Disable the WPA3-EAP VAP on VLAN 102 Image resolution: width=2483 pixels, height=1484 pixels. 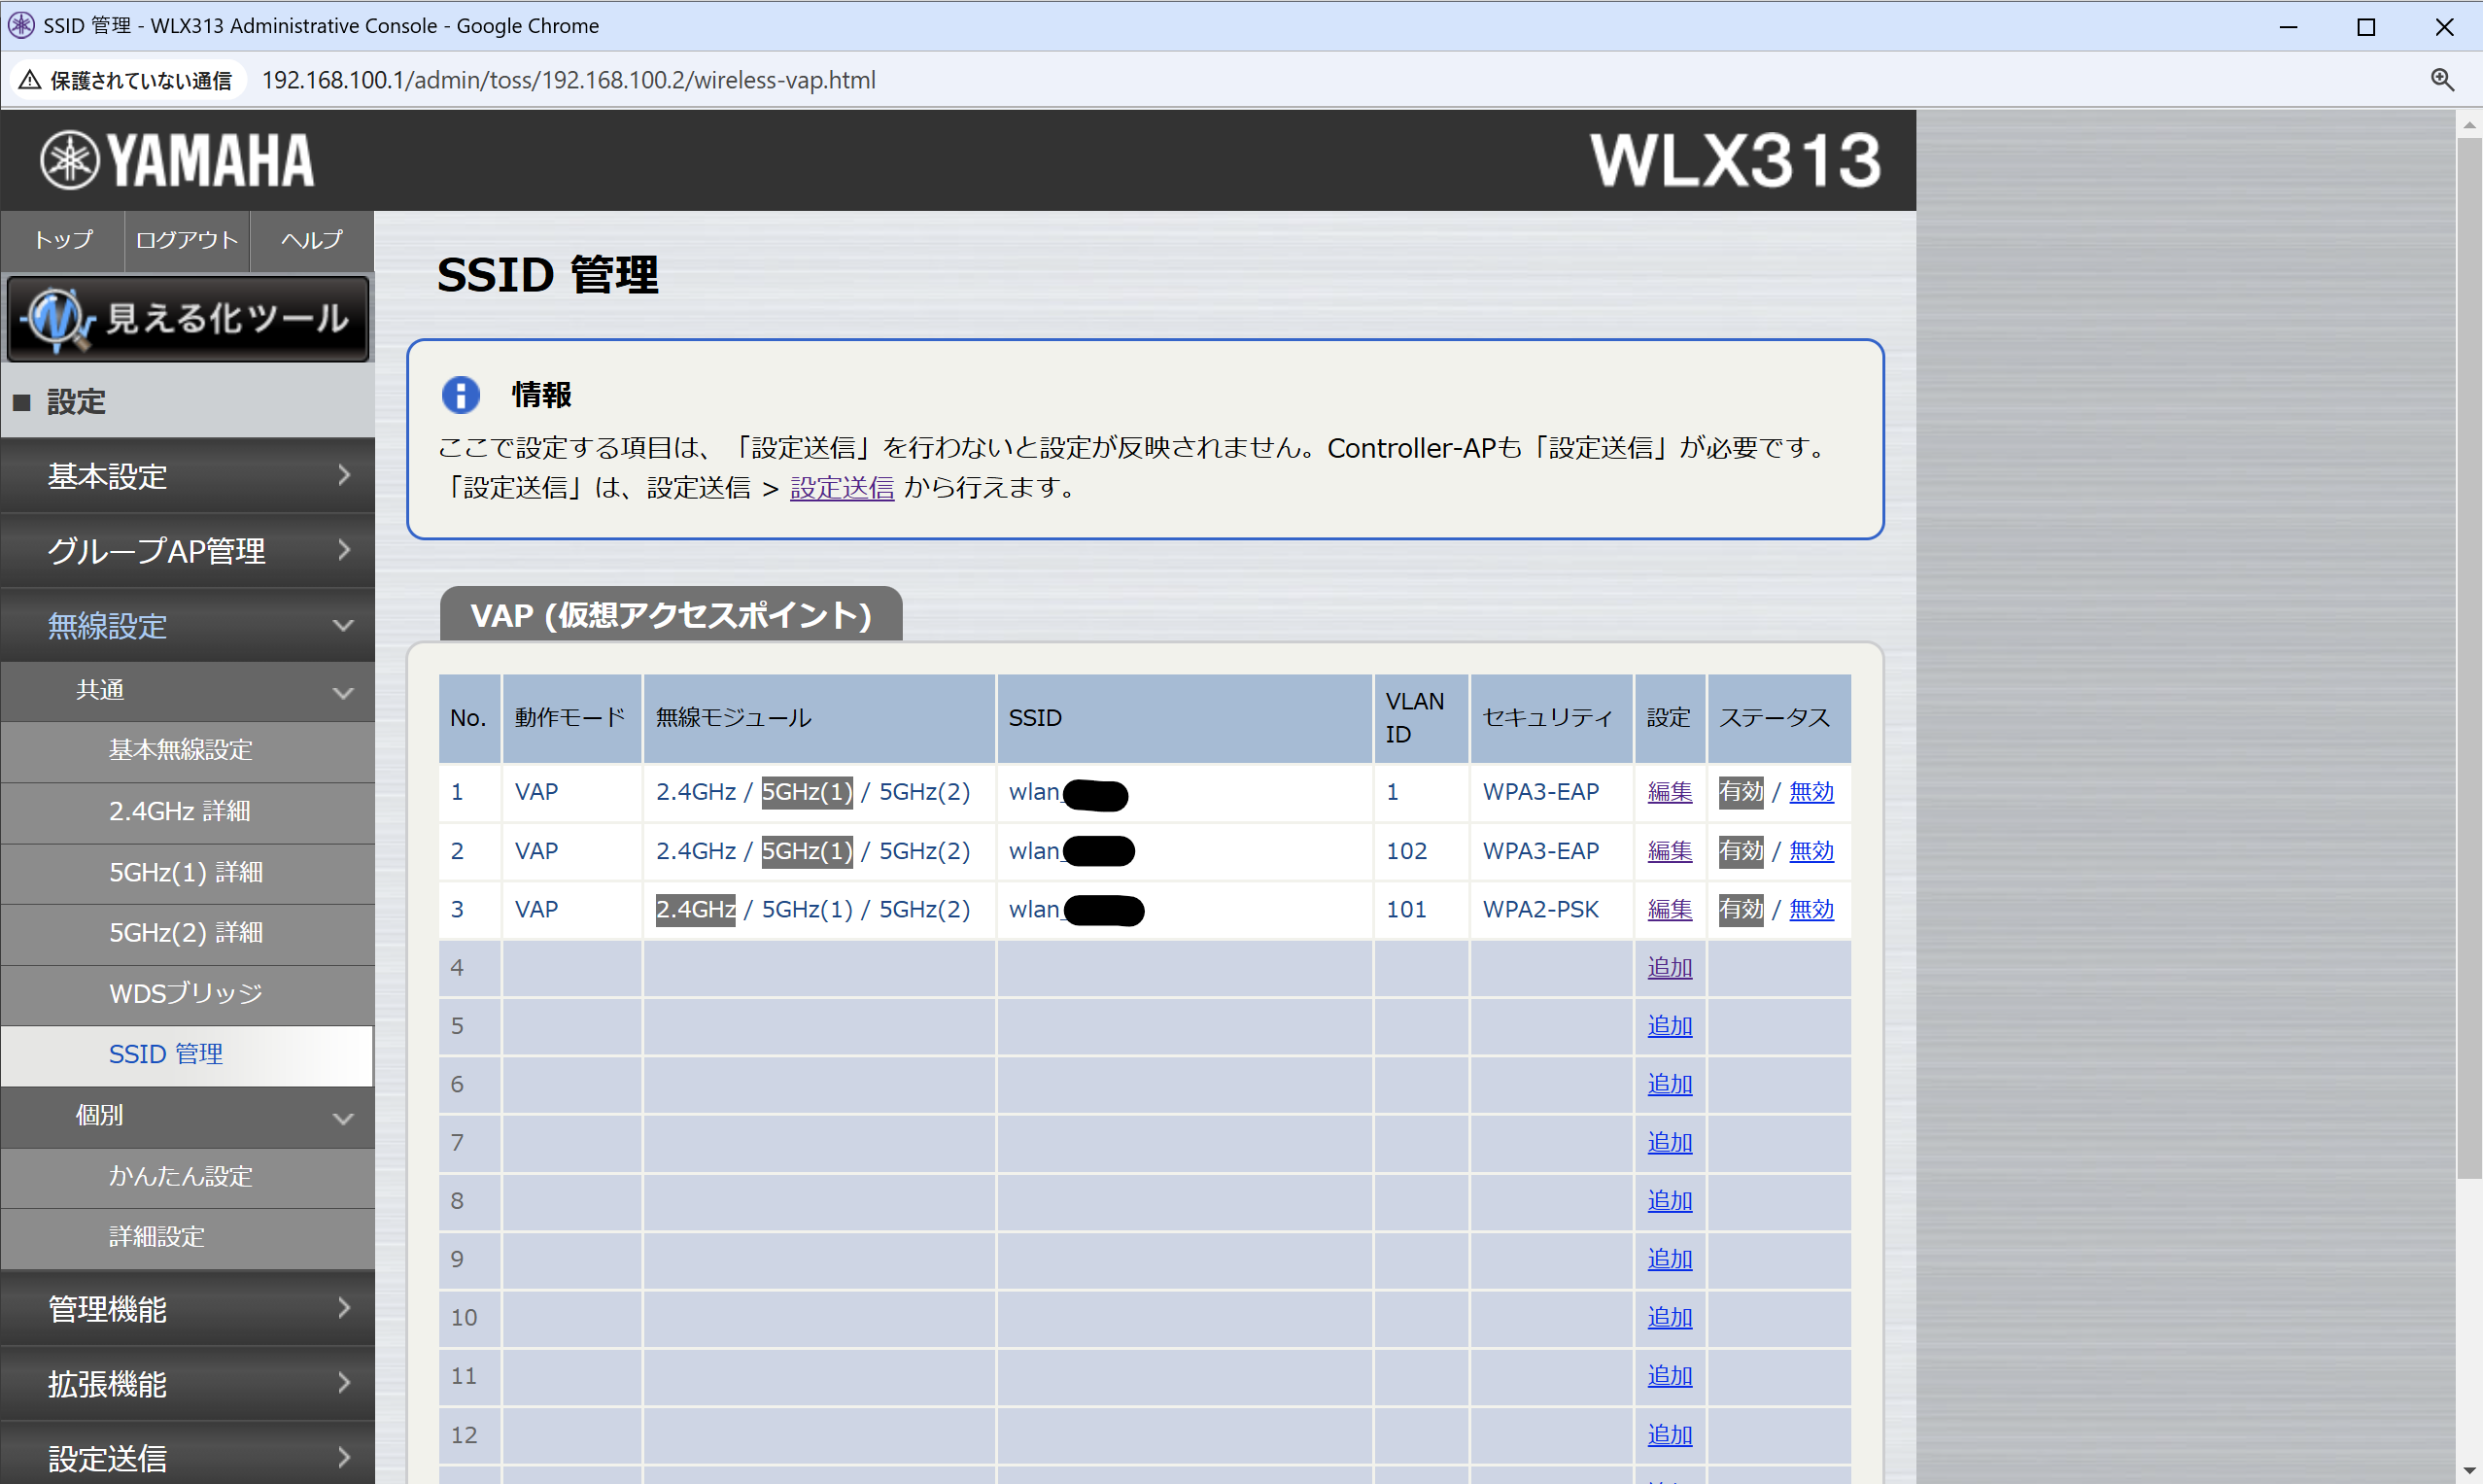1810,851
